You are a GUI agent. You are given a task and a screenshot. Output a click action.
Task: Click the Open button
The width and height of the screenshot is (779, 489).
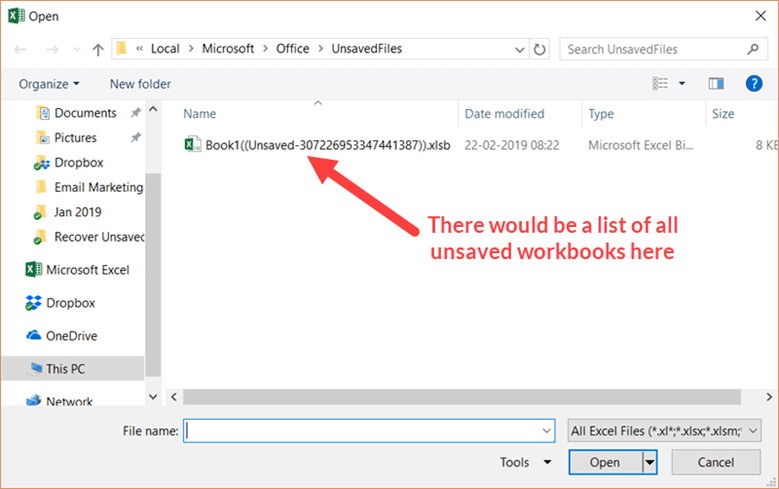605,462
